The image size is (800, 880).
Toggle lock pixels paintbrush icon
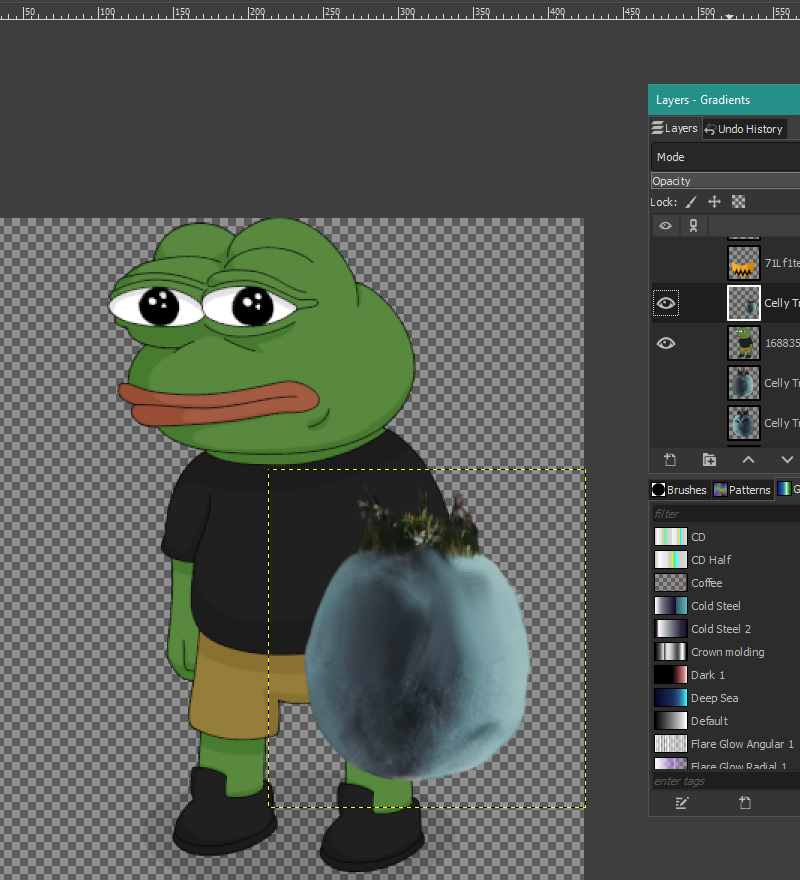point(691,202)
